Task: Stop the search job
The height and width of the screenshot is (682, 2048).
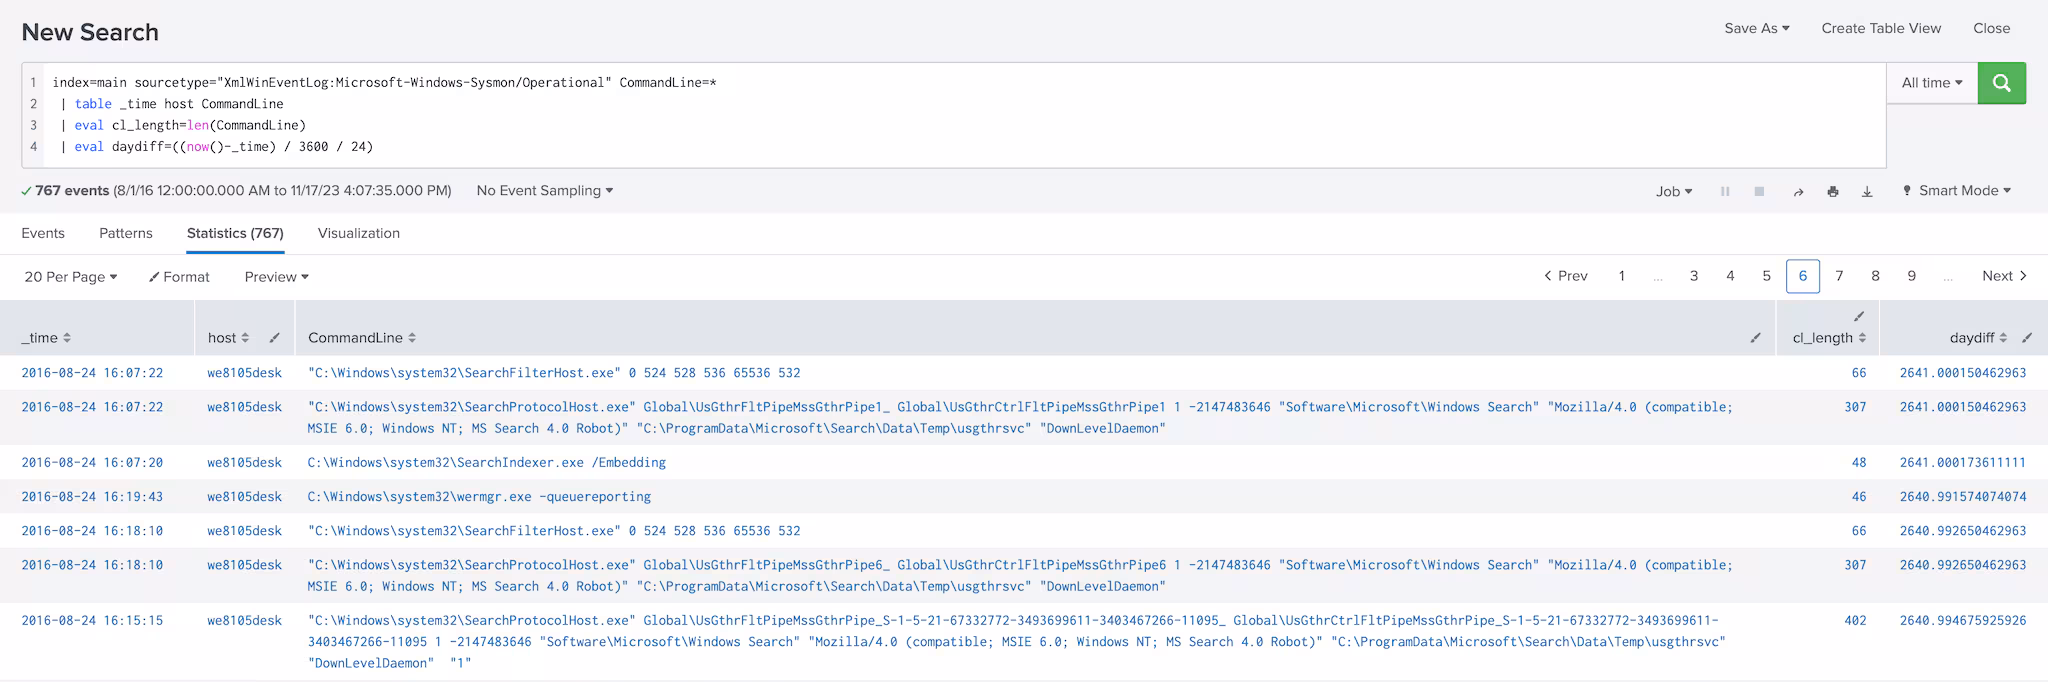Action: (1759, 191)
